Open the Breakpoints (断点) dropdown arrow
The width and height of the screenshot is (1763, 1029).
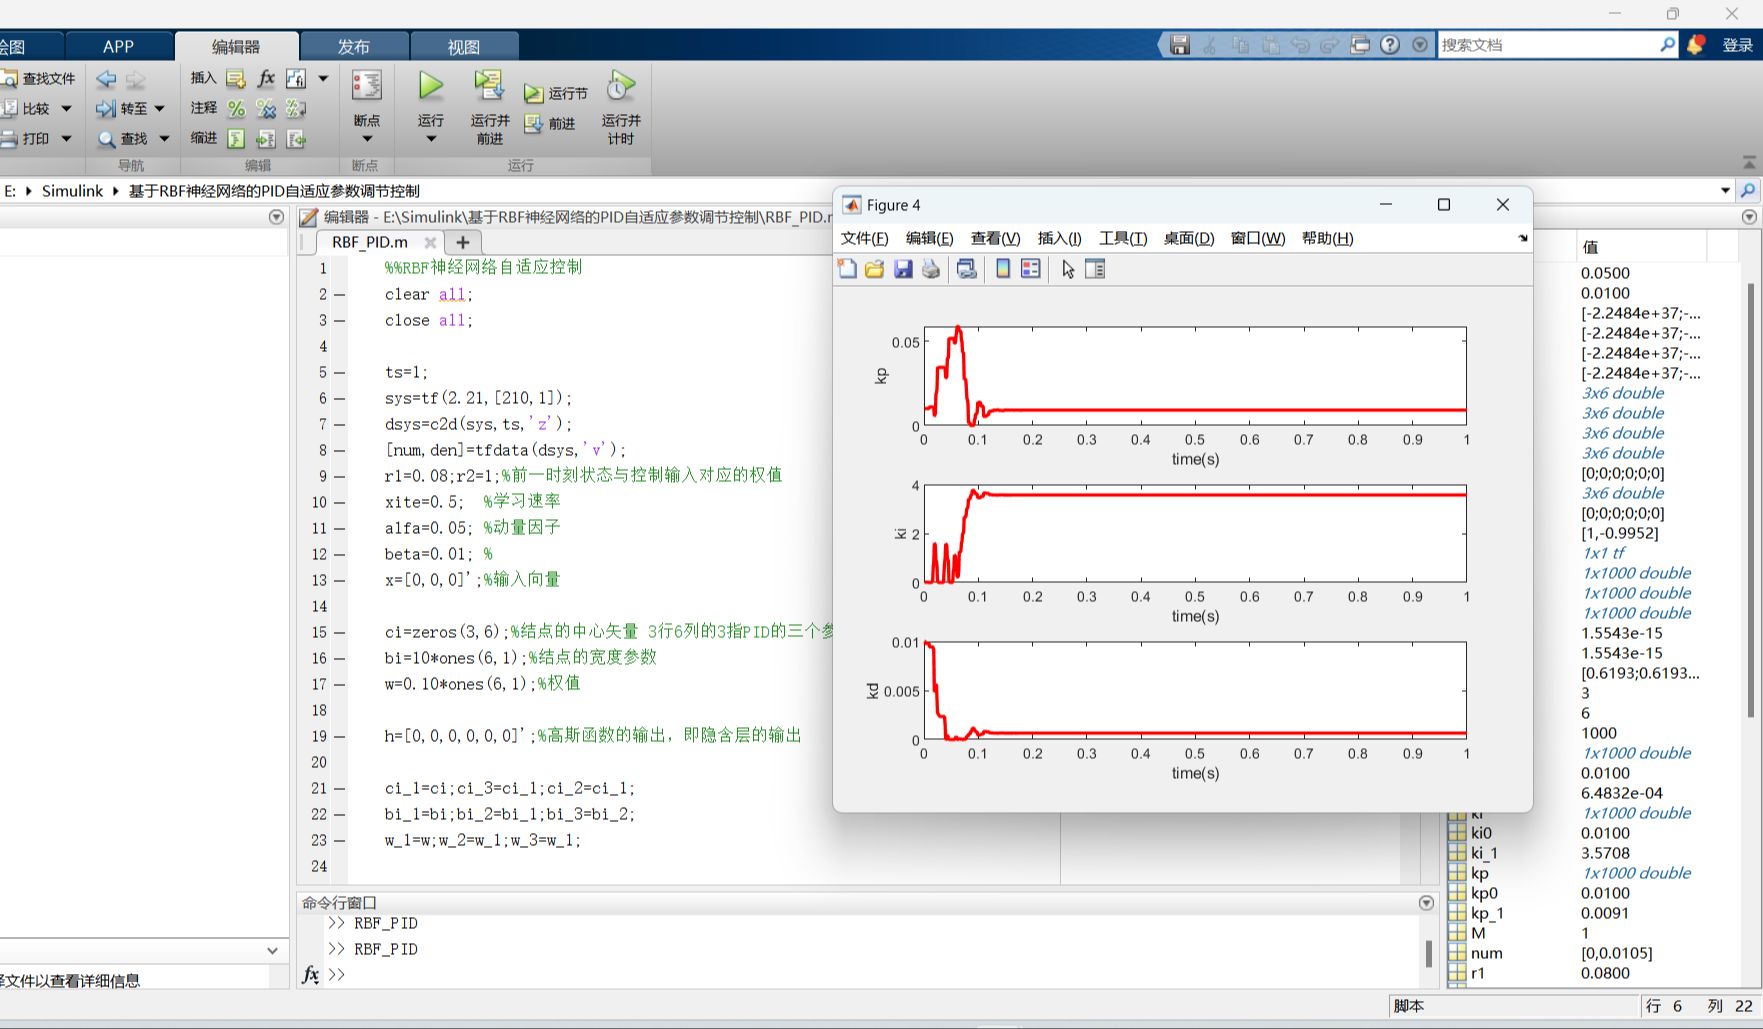coord(367,139)
